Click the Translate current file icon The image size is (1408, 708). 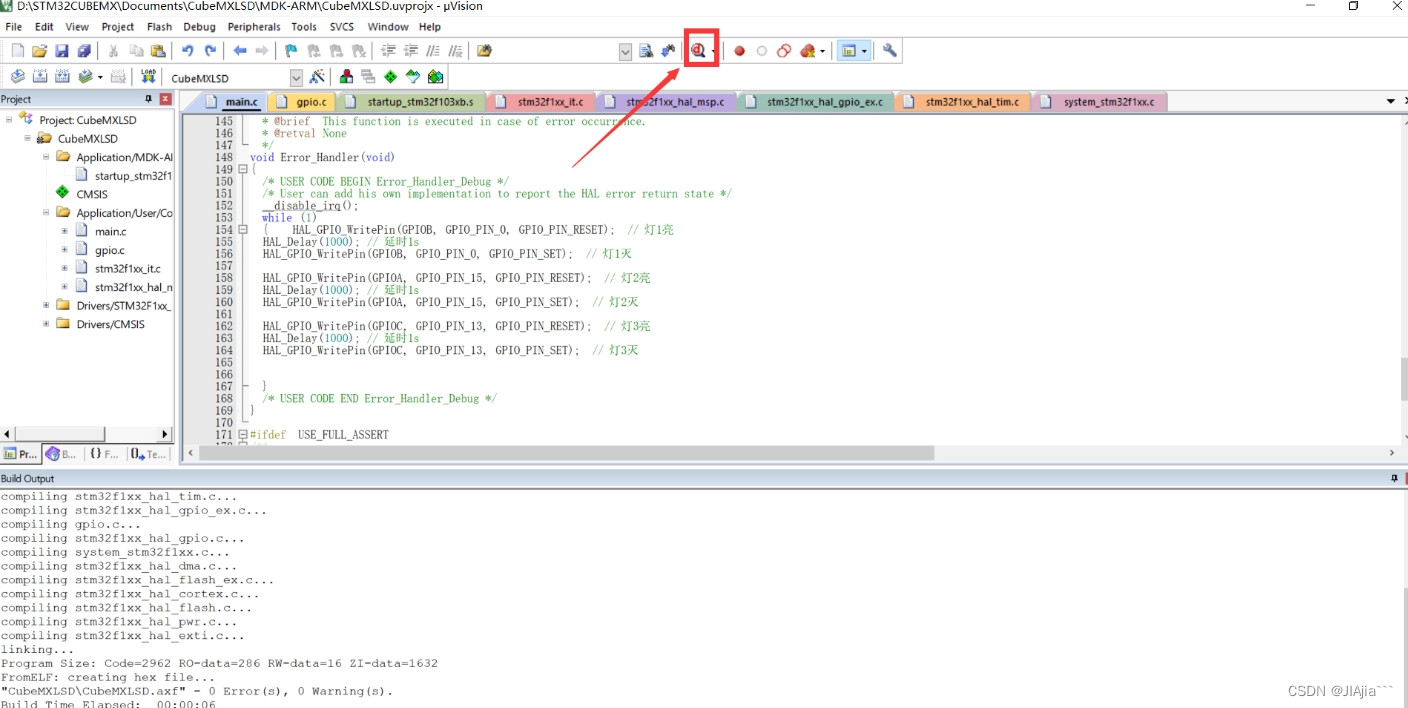17,77
